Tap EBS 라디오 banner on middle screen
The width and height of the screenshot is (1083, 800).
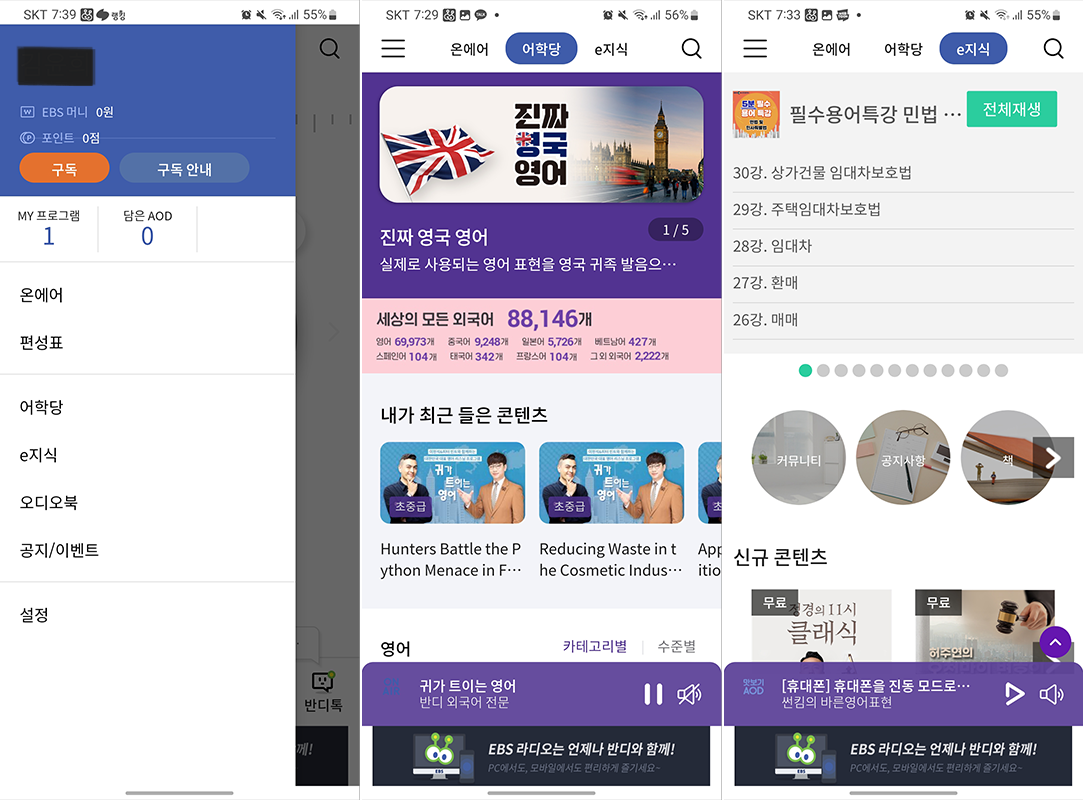point(542,756)
